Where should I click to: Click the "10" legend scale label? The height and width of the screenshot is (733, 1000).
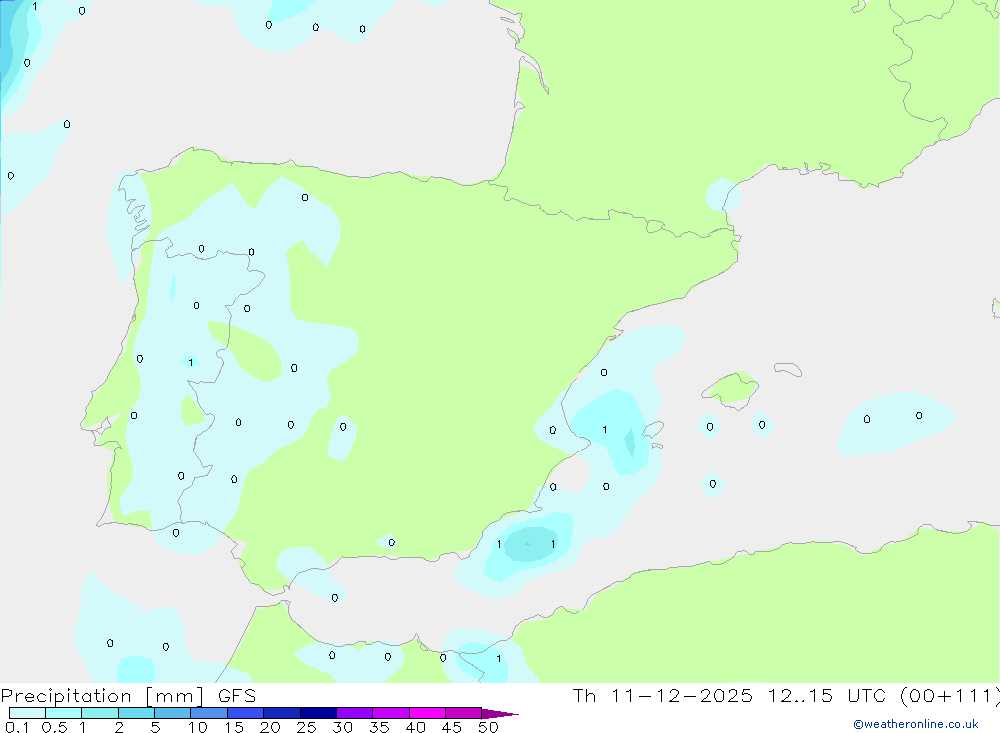click(198, 727)
